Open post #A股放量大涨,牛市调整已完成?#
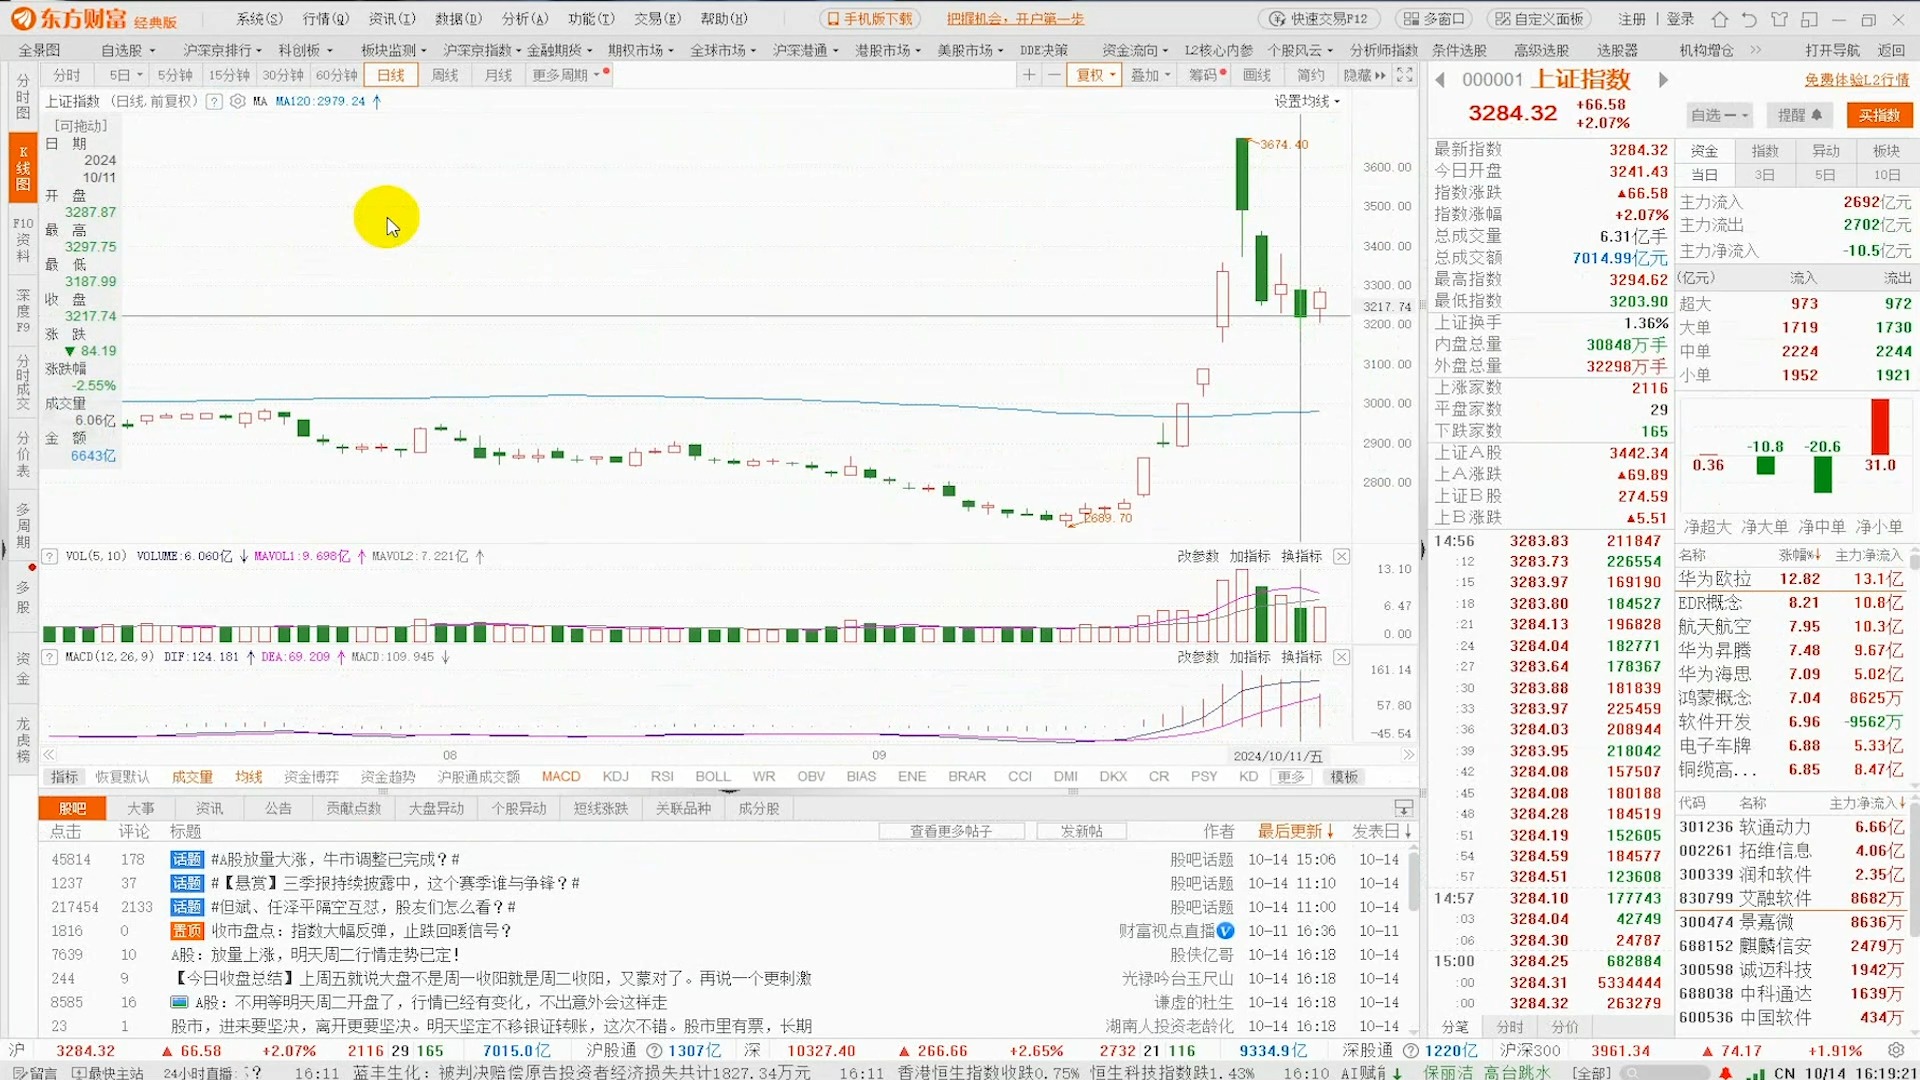The image size is (1920, 1080). 335,860
